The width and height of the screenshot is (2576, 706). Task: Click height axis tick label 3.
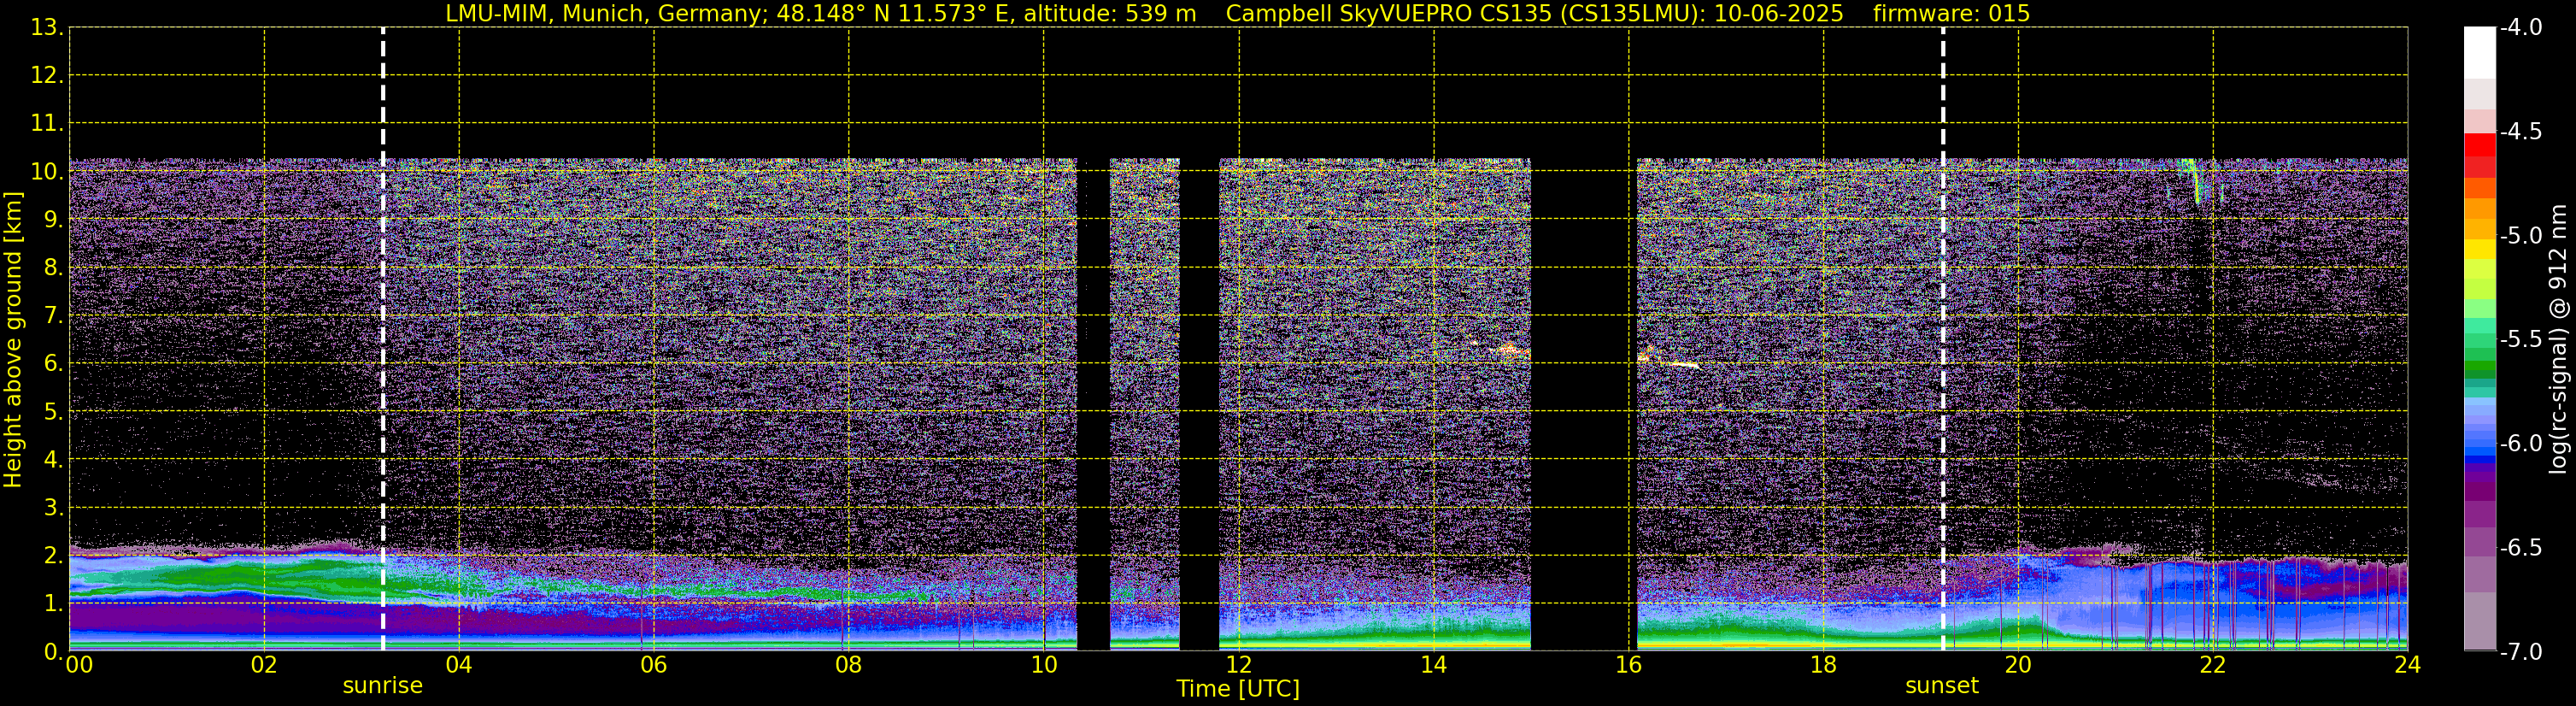52,508
